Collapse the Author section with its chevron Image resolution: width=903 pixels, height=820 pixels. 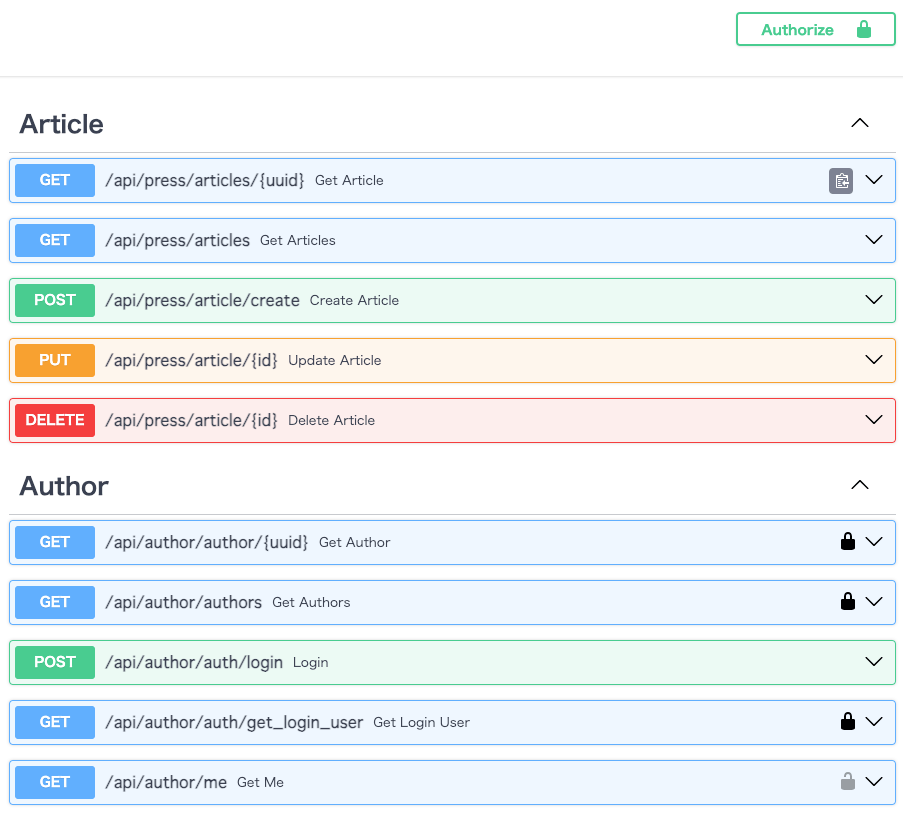859,486
